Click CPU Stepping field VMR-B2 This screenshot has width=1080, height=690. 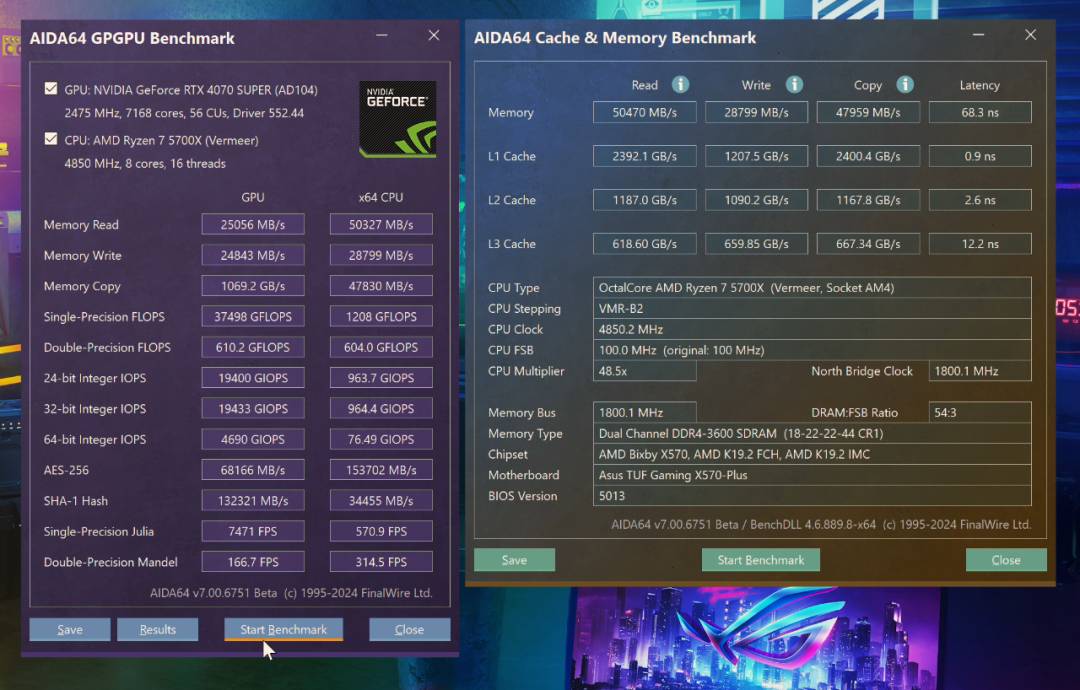(812, 309)
